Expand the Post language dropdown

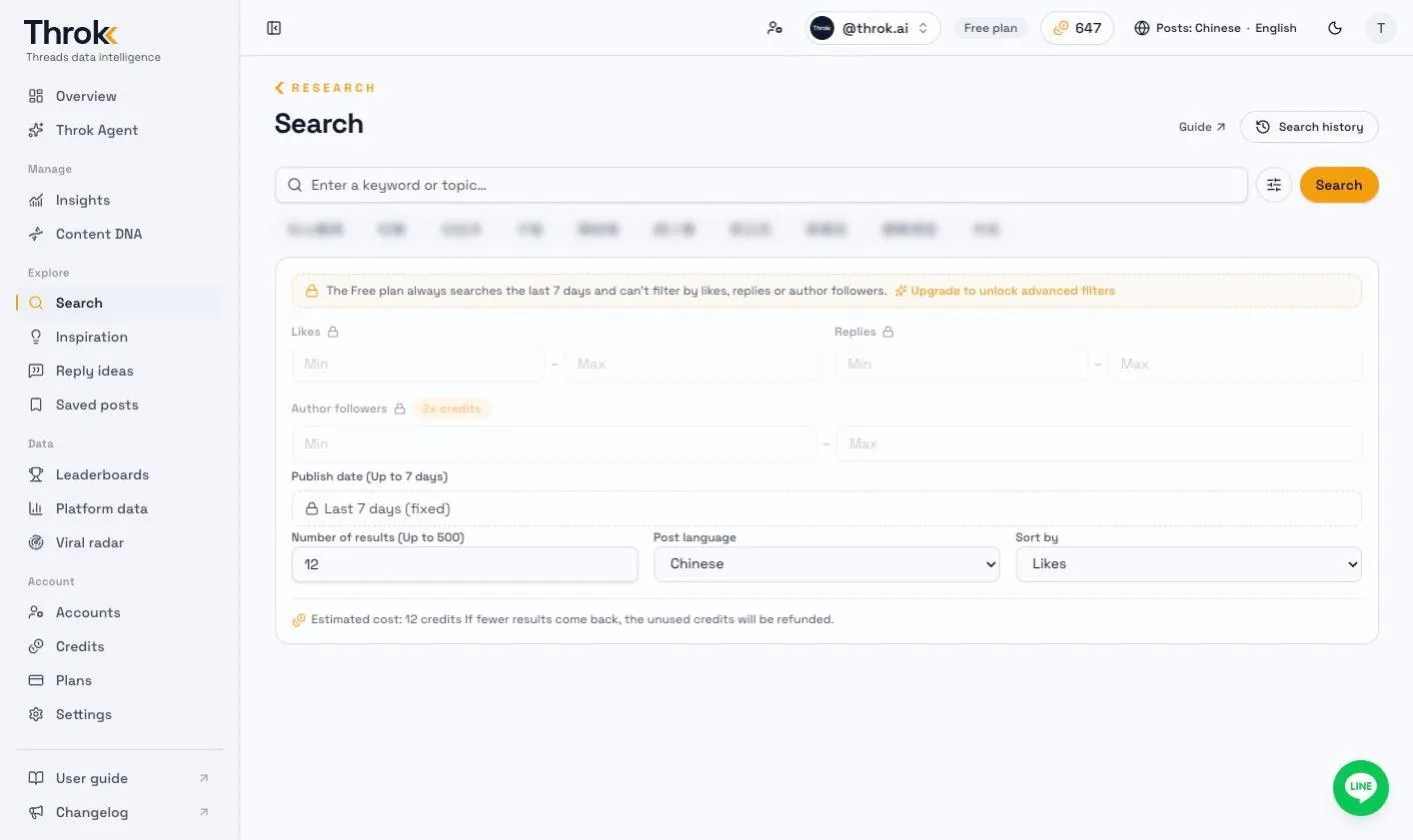point(827,564)
